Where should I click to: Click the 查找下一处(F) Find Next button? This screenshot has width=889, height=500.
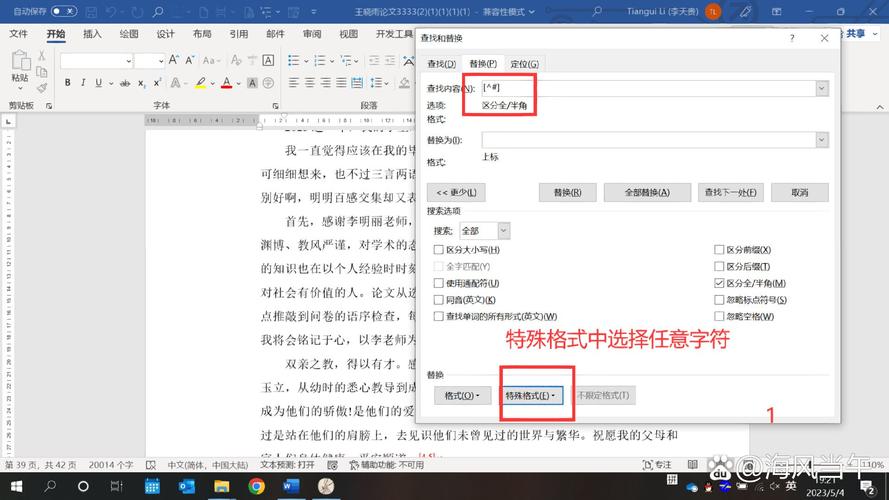click(x=730, y=192)
